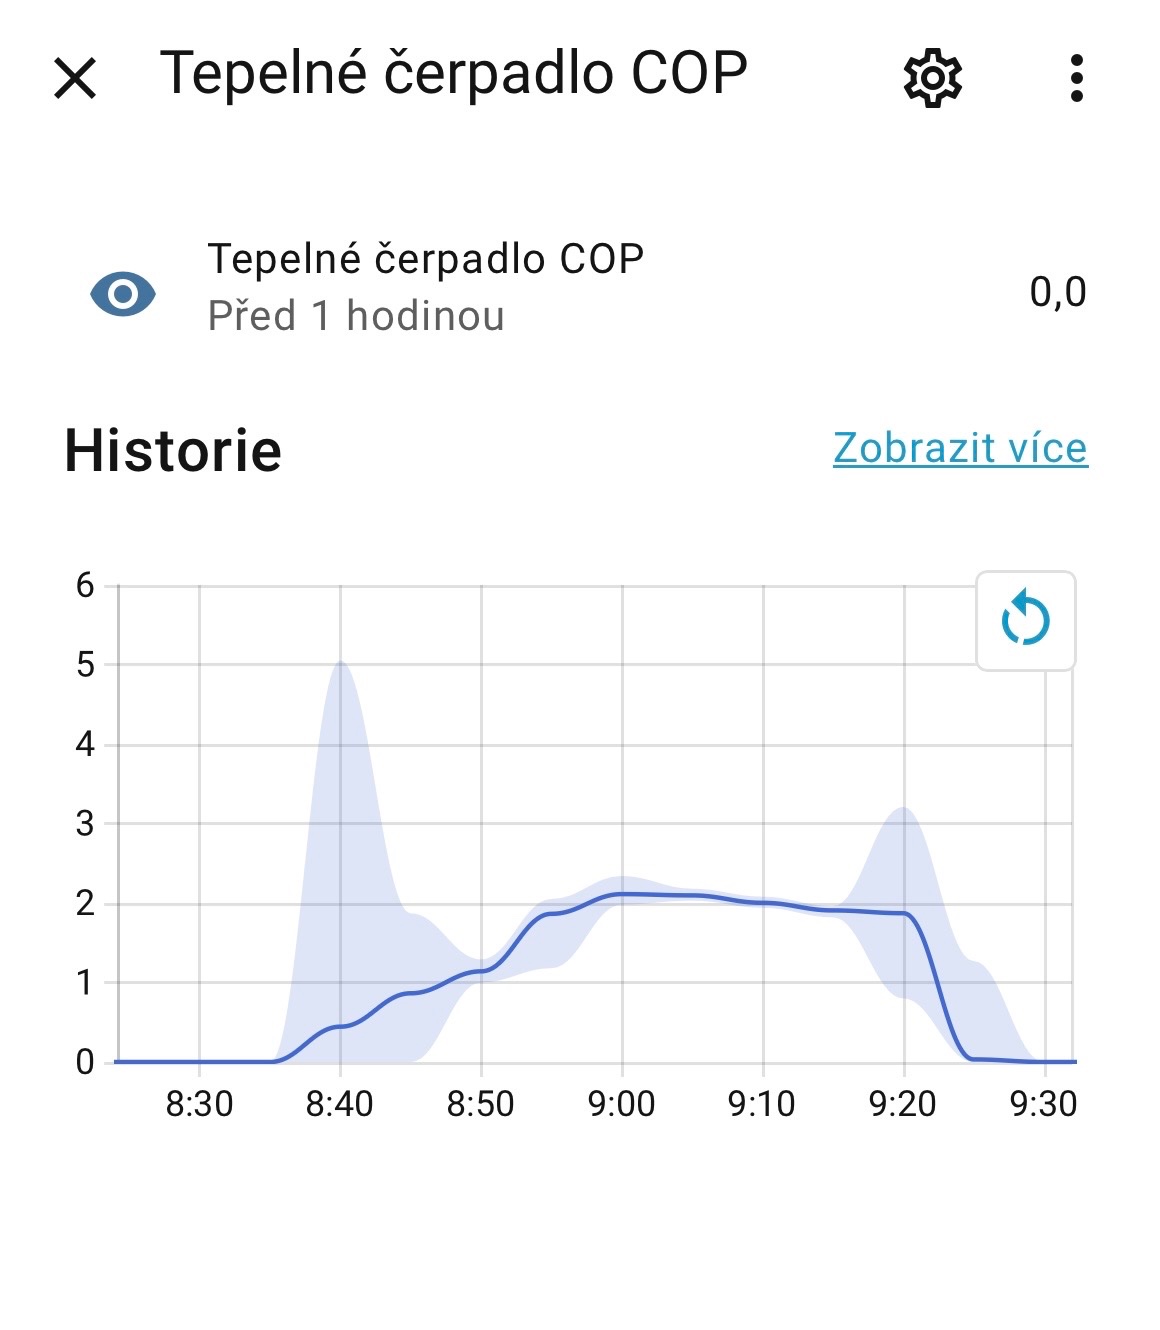Click the 'Historie' section heading
The width and height of the screenshot is (1160, 1330).
pyautogui.click(x=173, y=450)
